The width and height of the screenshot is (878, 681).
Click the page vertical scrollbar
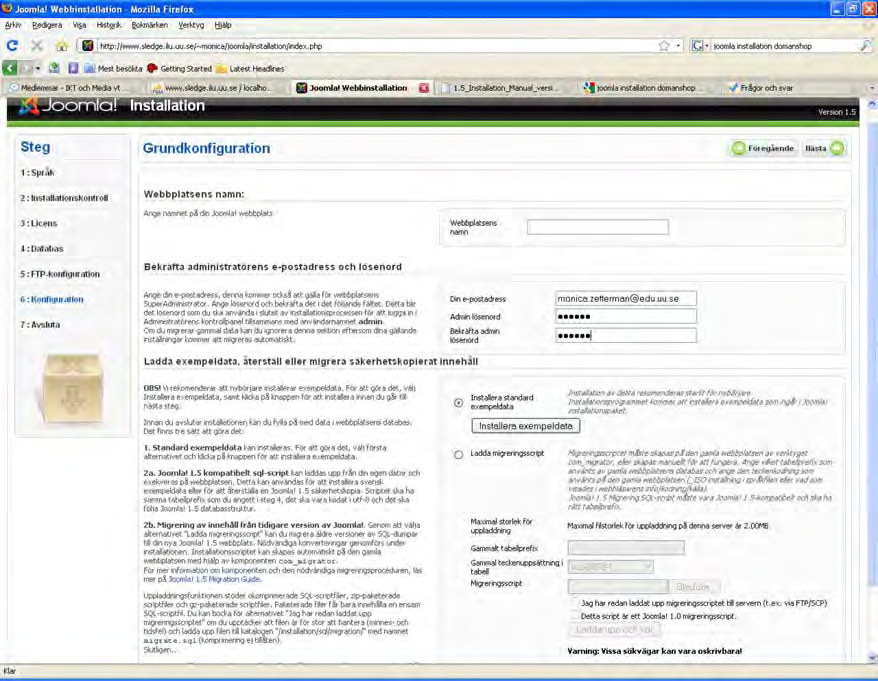pyautogui.click(x=872, y=381)
